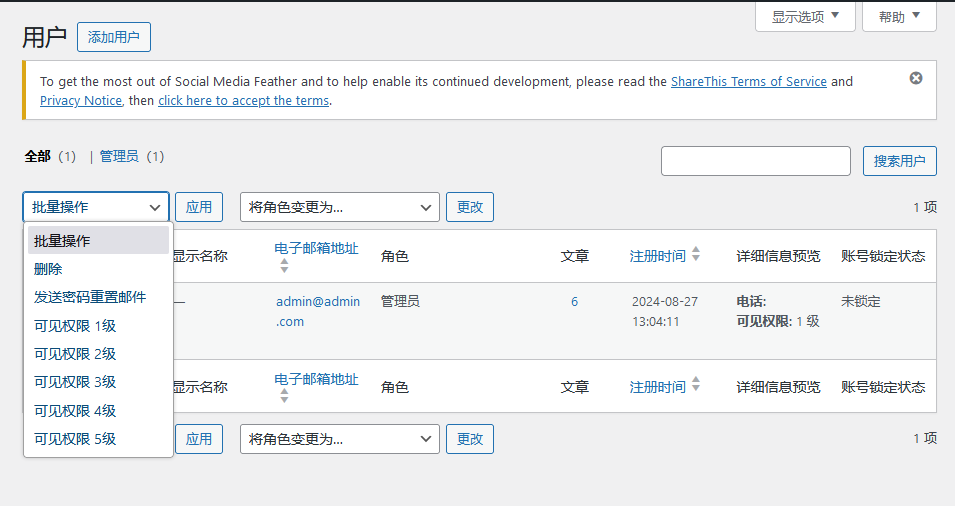Sort by 注册时间 in the table footer

click(x=657, y=387)
